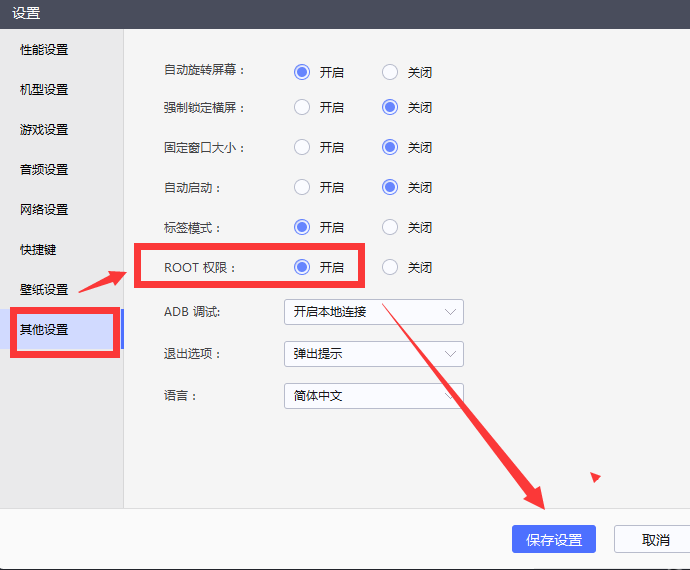Open 快捷键 settings page
This screenshot has width=690, height=570.
click(x=39, y=250)
